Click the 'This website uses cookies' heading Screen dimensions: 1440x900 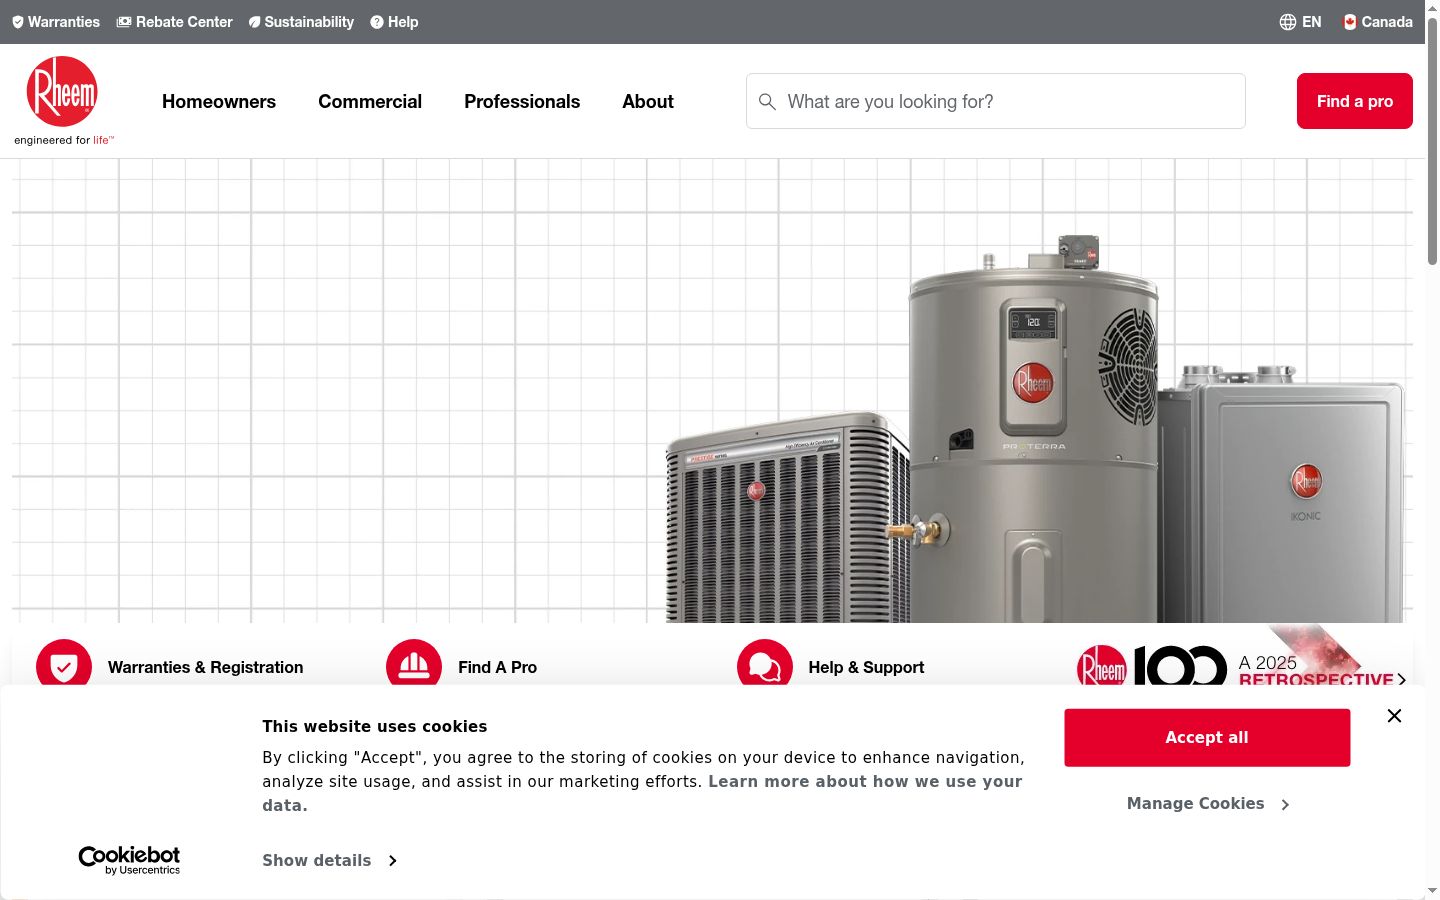(375, 727)
